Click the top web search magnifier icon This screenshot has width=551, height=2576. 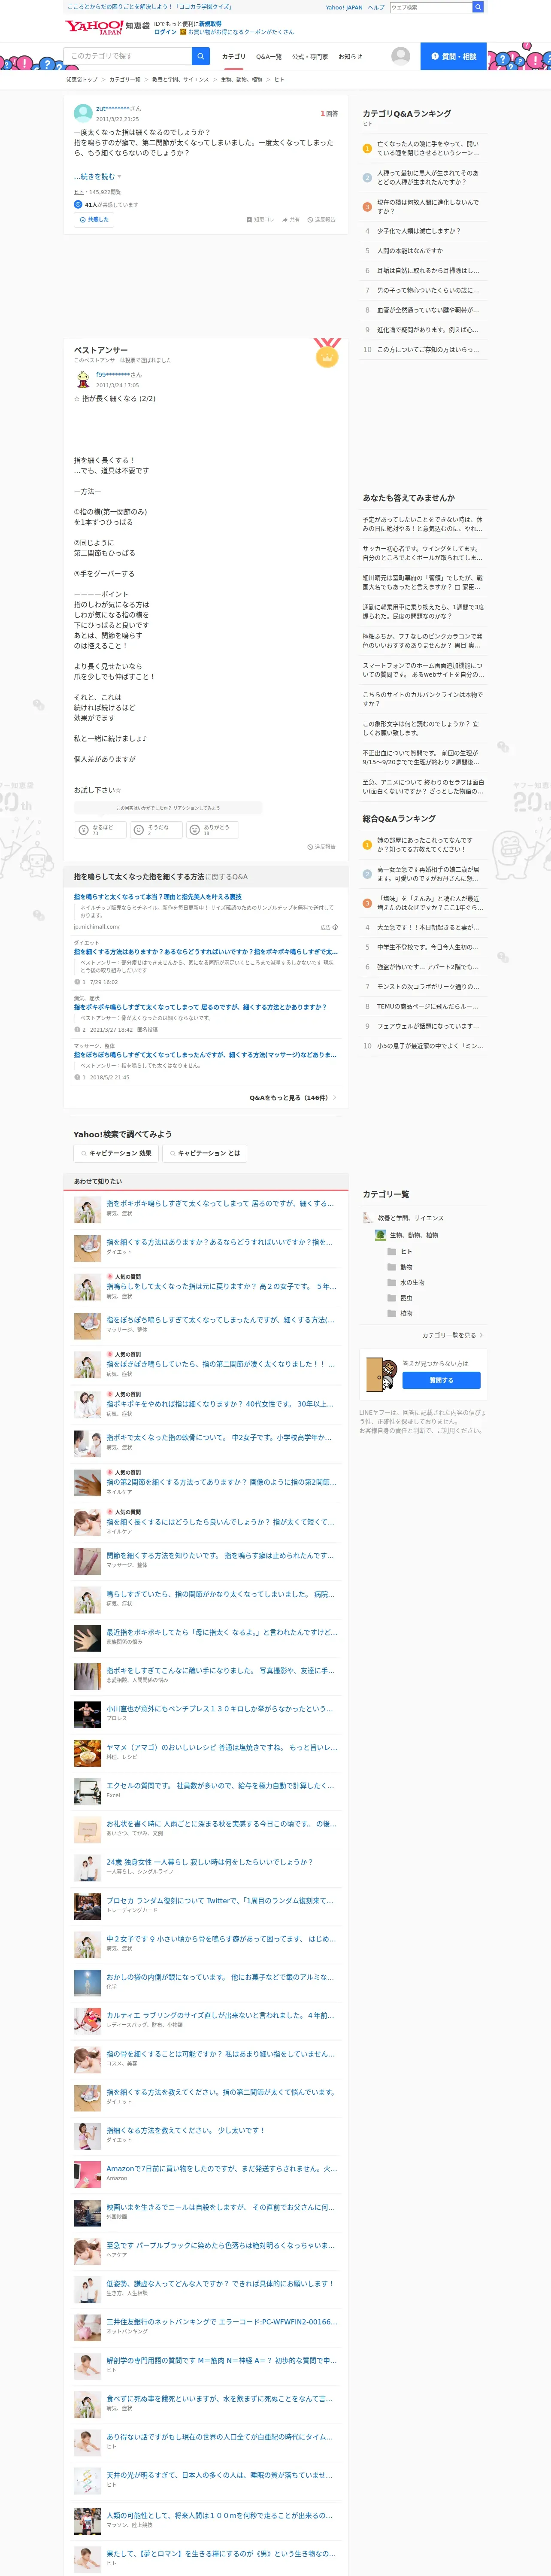(x=478, y=7)
